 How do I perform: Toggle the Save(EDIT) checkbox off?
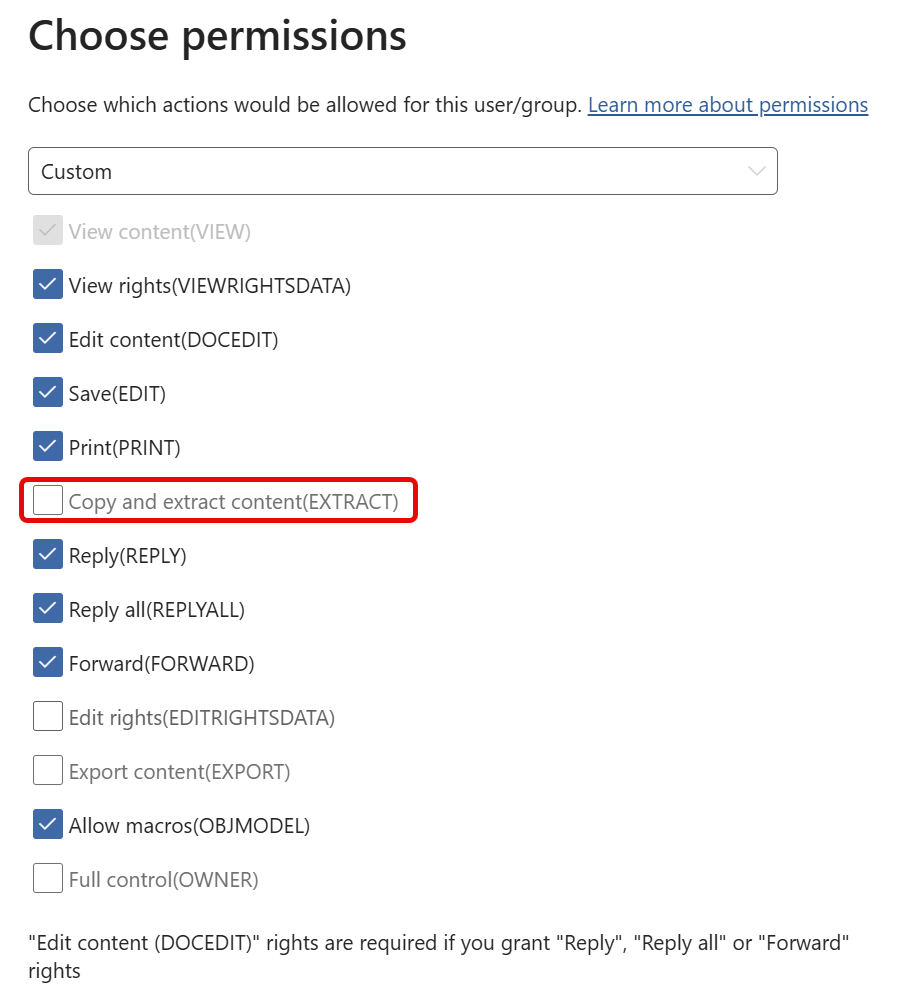tap(47, 392)
